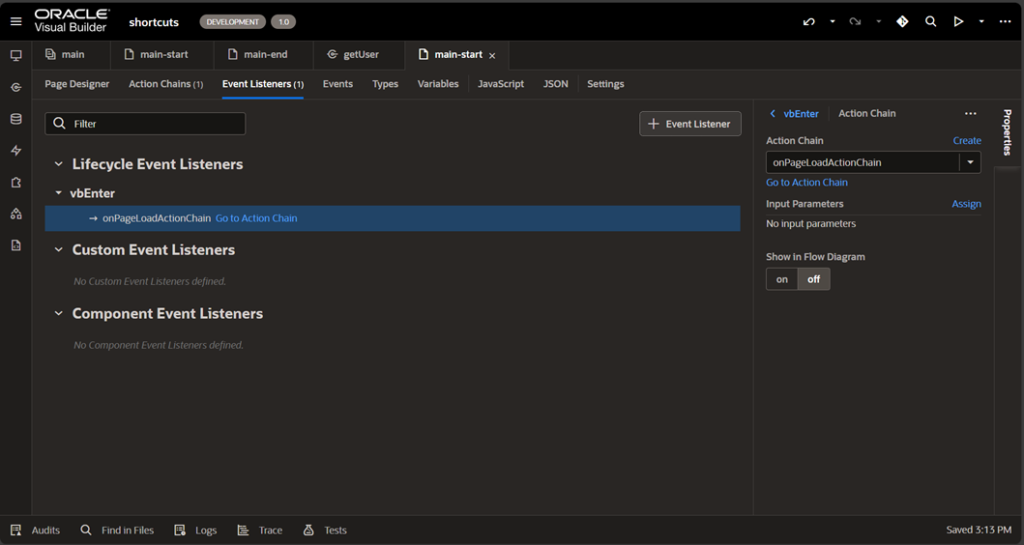Select the onPageLoadActionChain listener row
This screenshot has height=545, width=1024.
392,218
